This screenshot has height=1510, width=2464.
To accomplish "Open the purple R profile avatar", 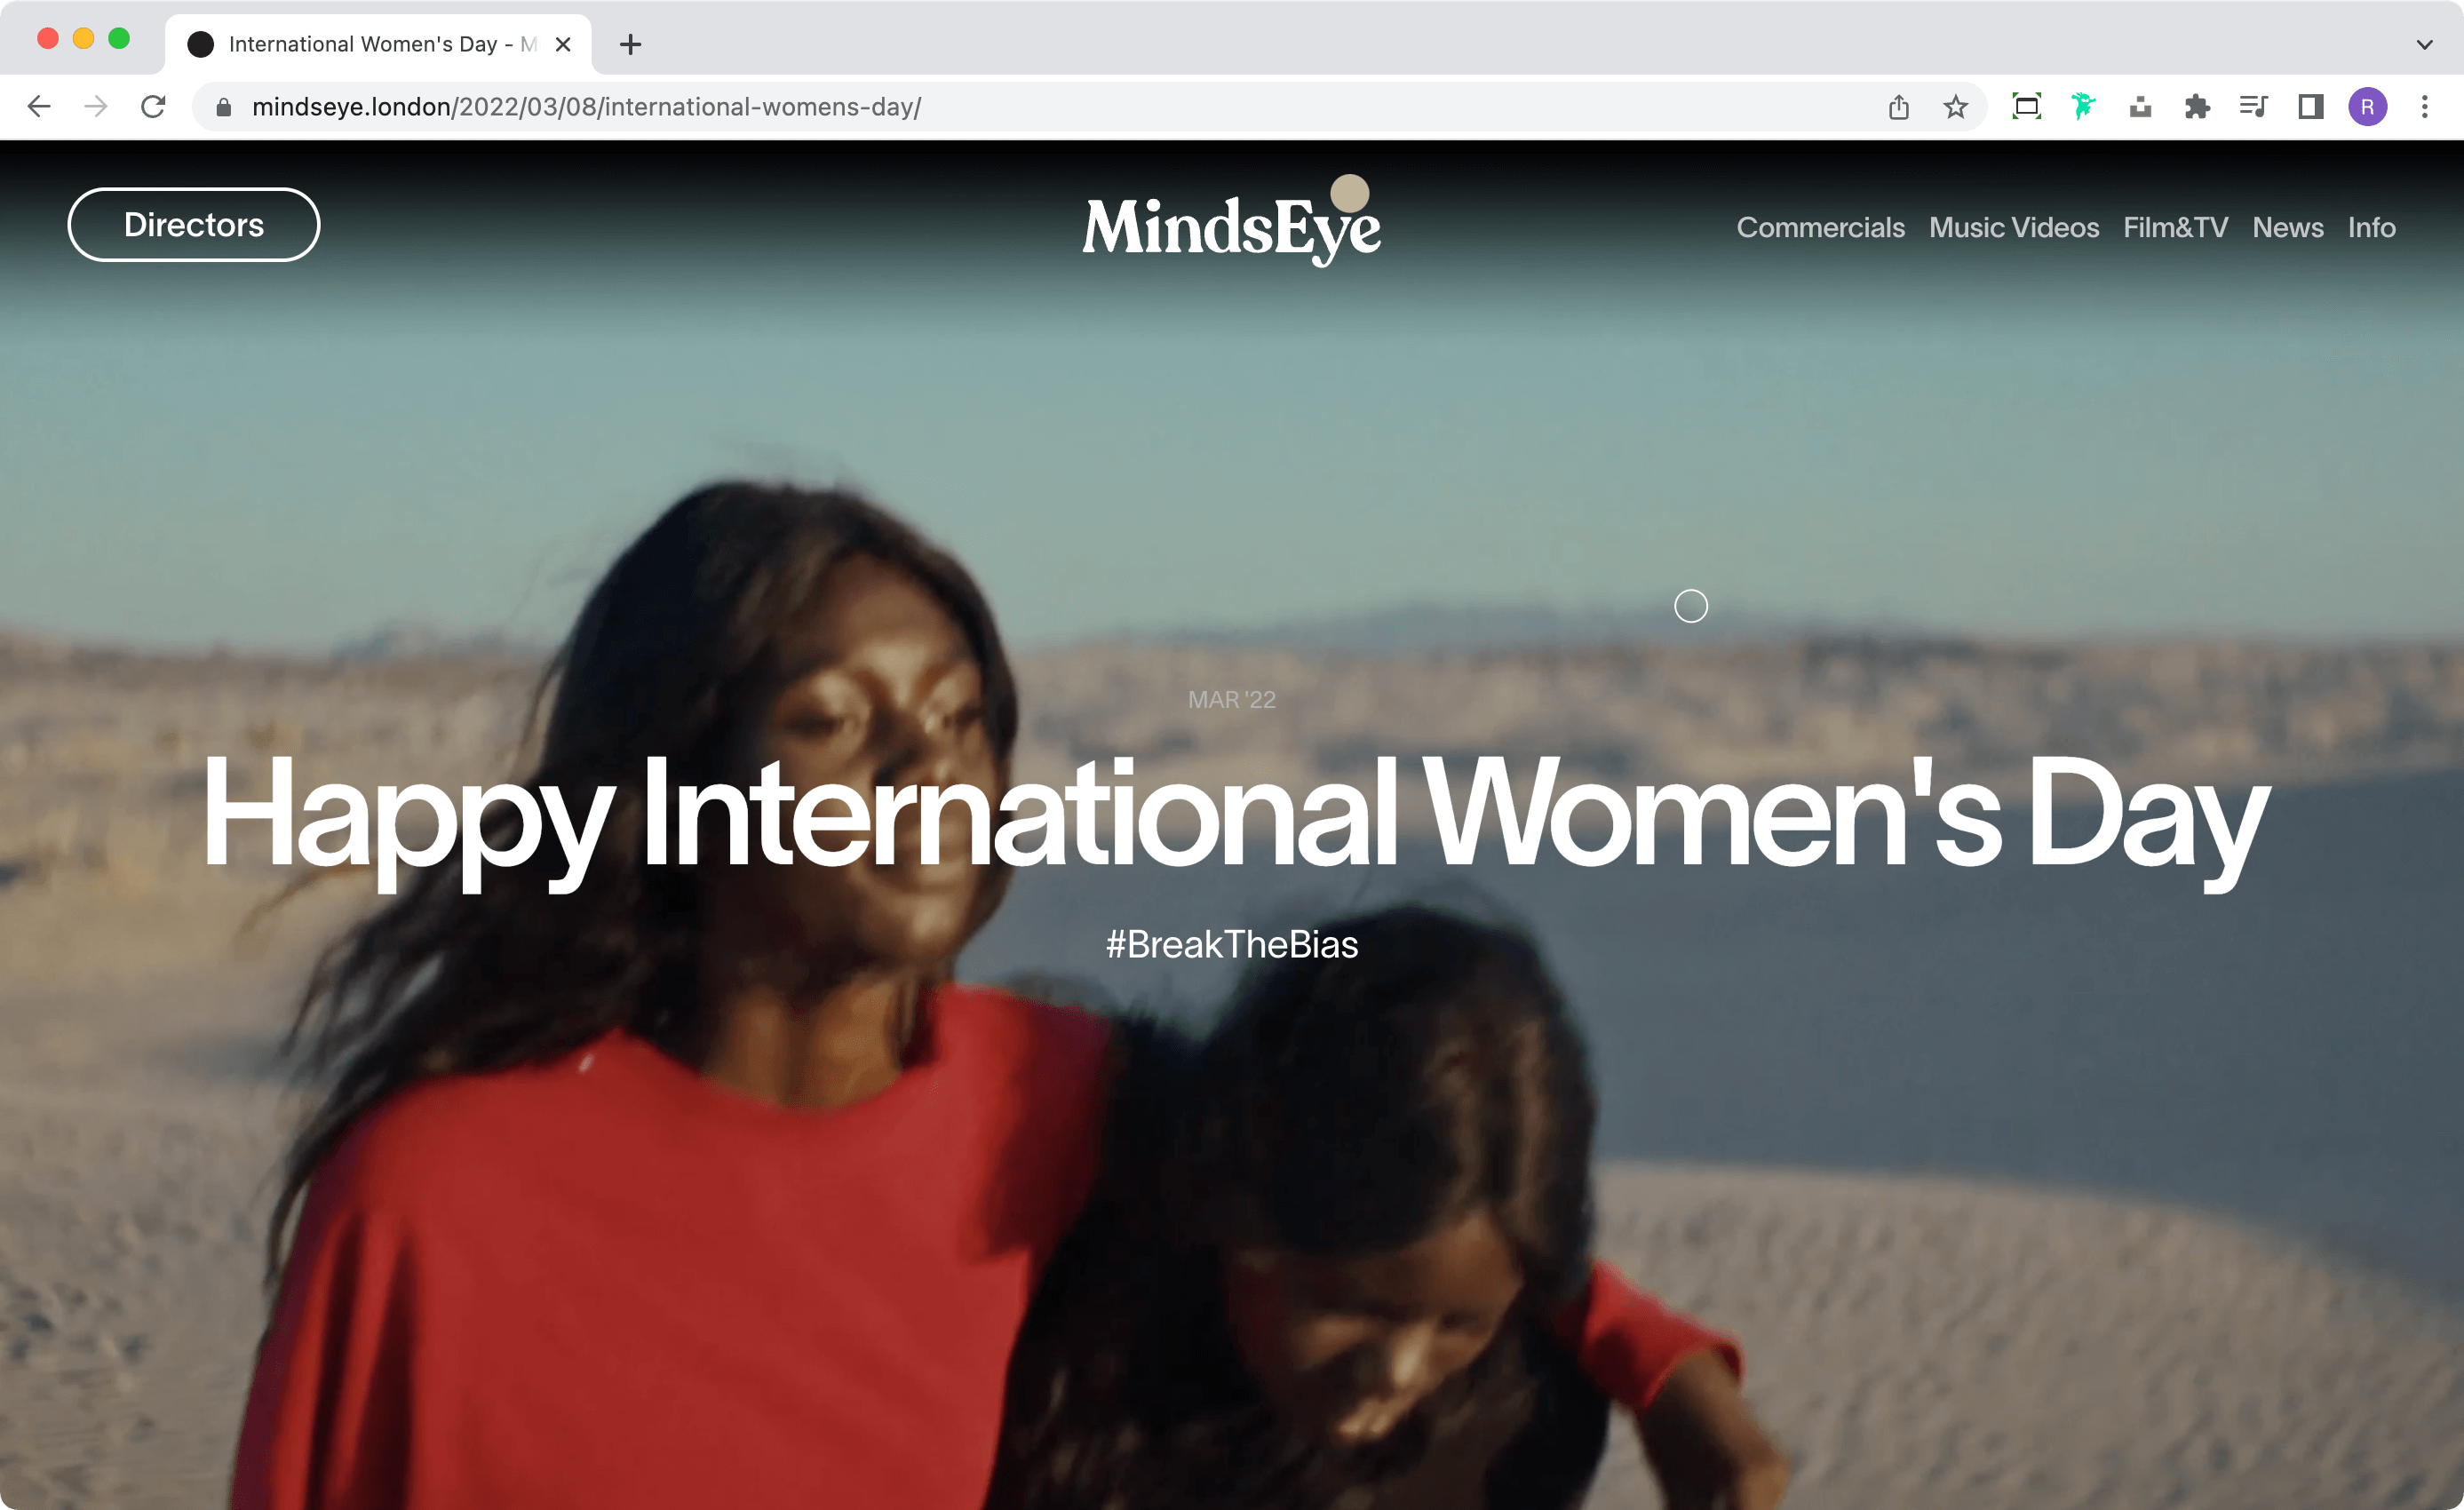I will (2367, 107).
